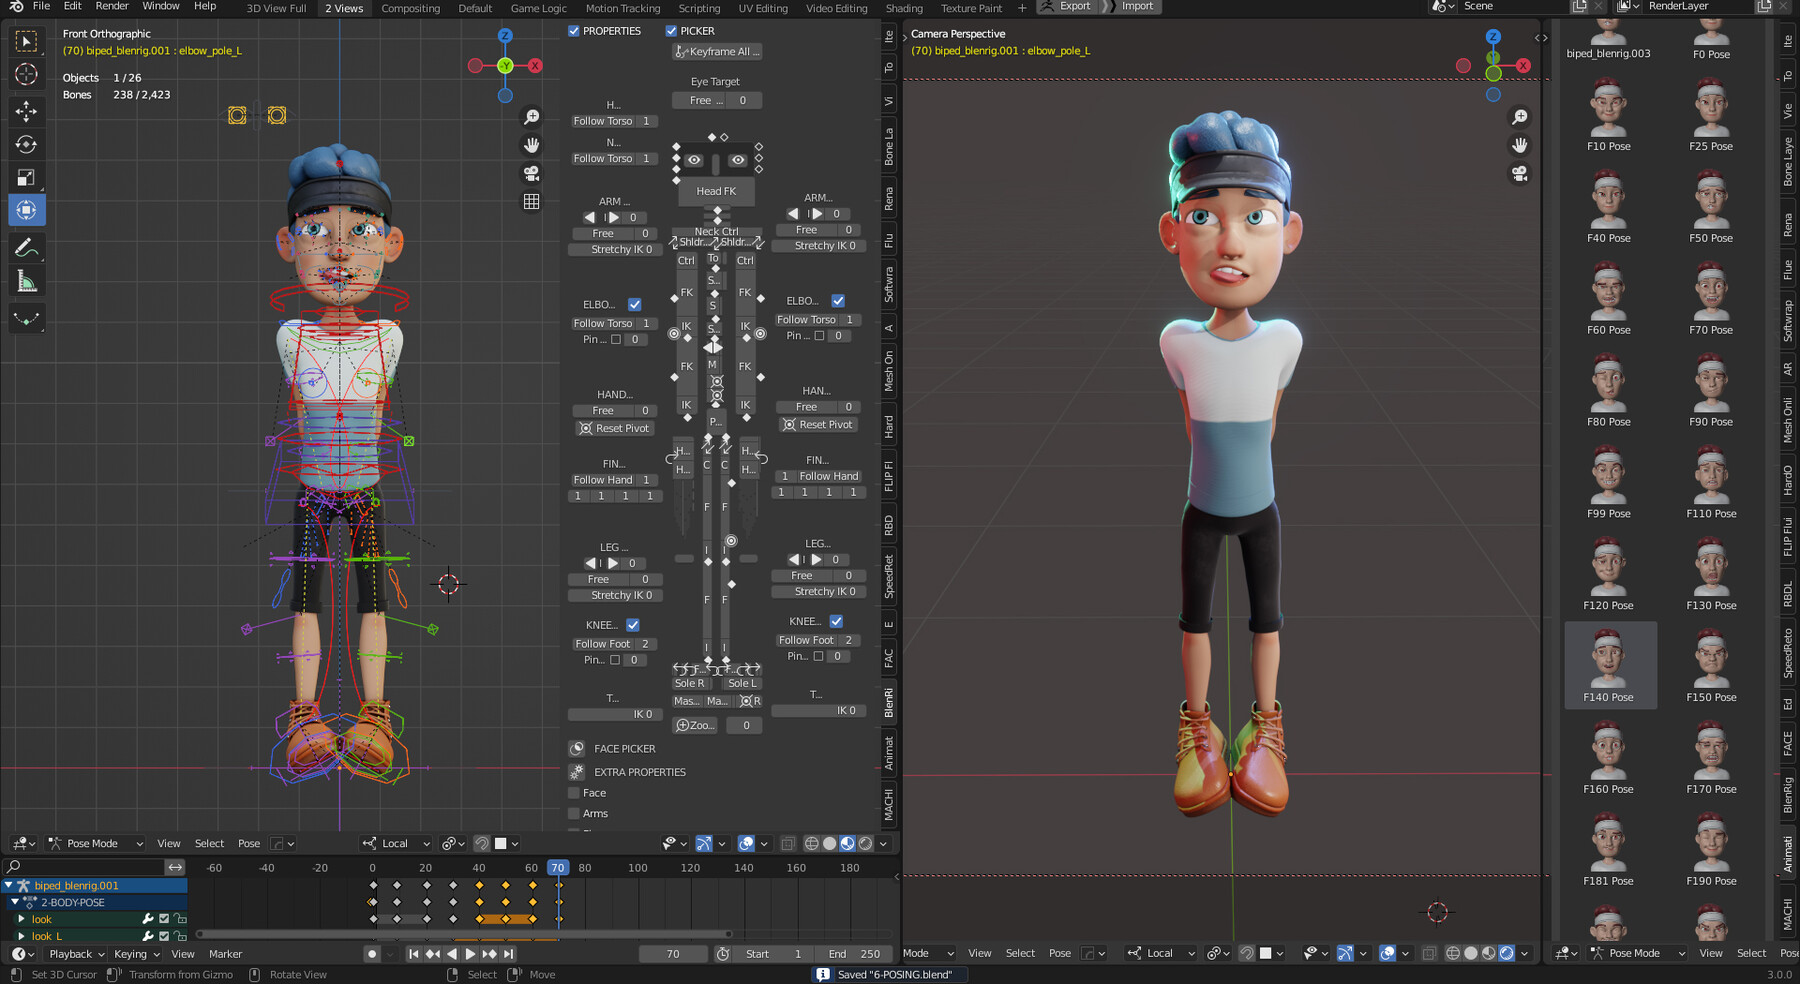Click the Keyframe All button
The width and height of the screenshot is (1800, 984).
719,52
